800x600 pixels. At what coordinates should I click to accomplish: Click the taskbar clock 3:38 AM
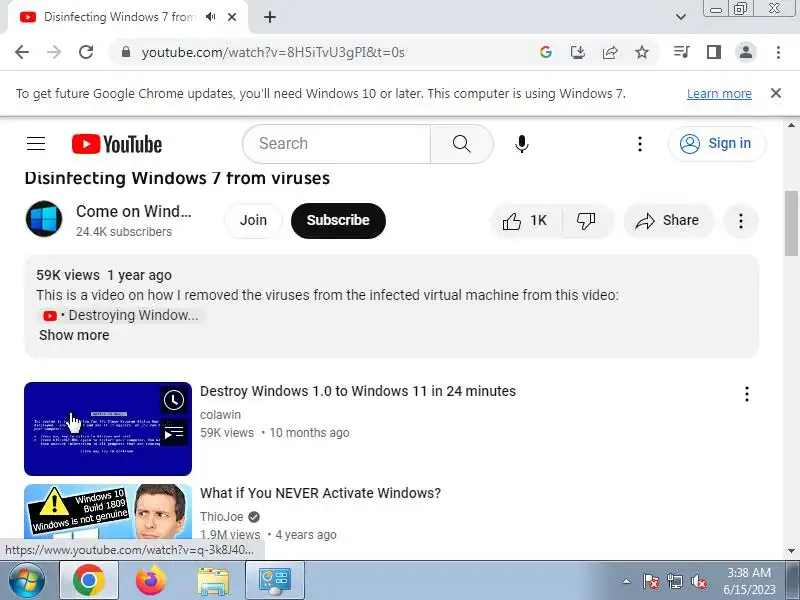click(x=749, y=573)
